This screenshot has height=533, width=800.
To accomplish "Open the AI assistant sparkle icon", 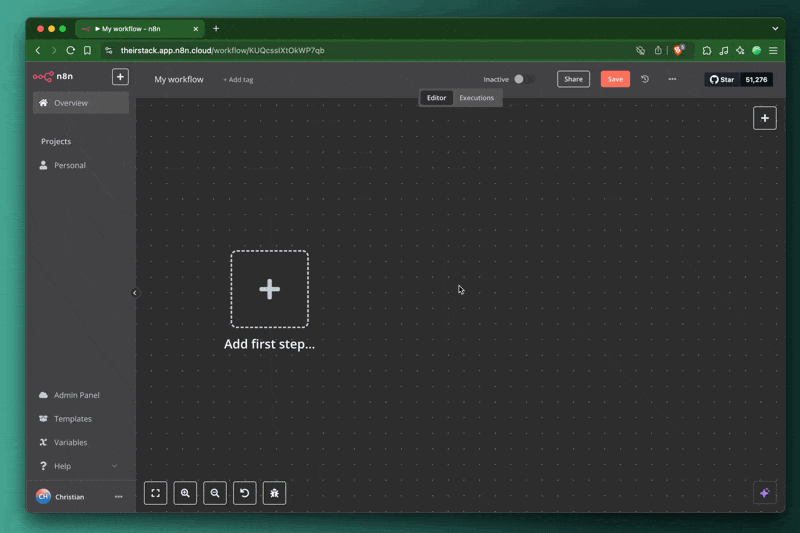I will tap(764, 493).
